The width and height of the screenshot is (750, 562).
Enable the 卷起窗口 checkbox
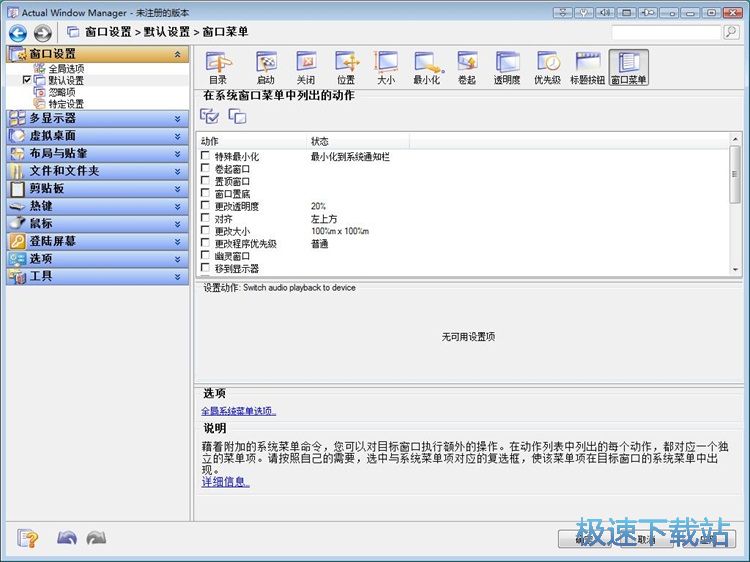coord(205,168)
